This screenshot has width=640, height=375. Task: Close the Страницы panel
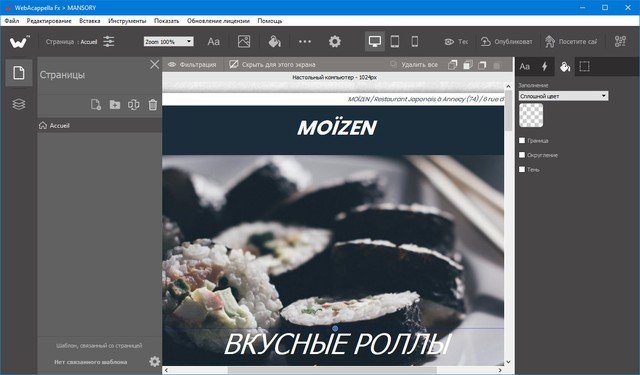coord(154,64)
